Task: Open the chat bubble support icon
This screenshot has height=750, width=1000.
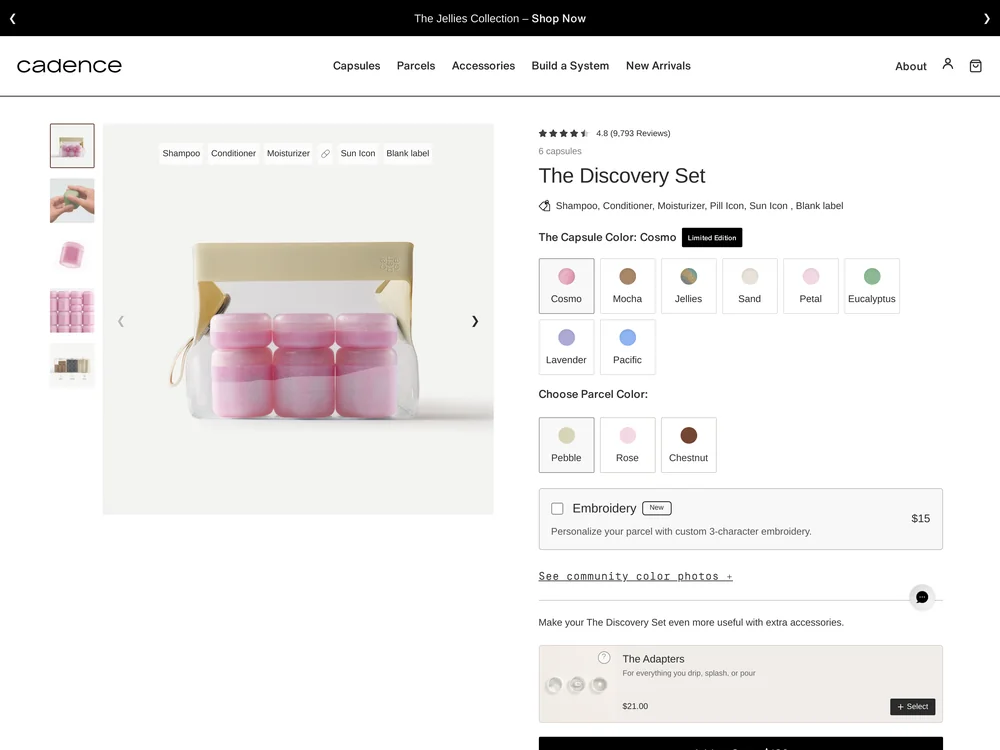Action: [922, 597]
